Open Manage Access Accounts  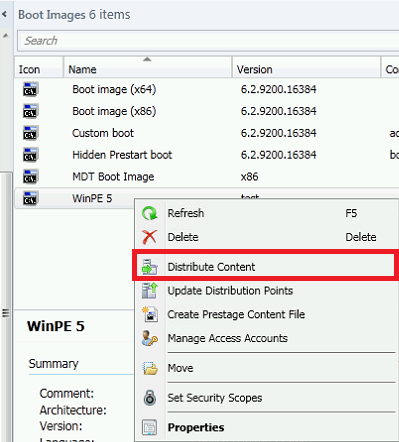265,338
